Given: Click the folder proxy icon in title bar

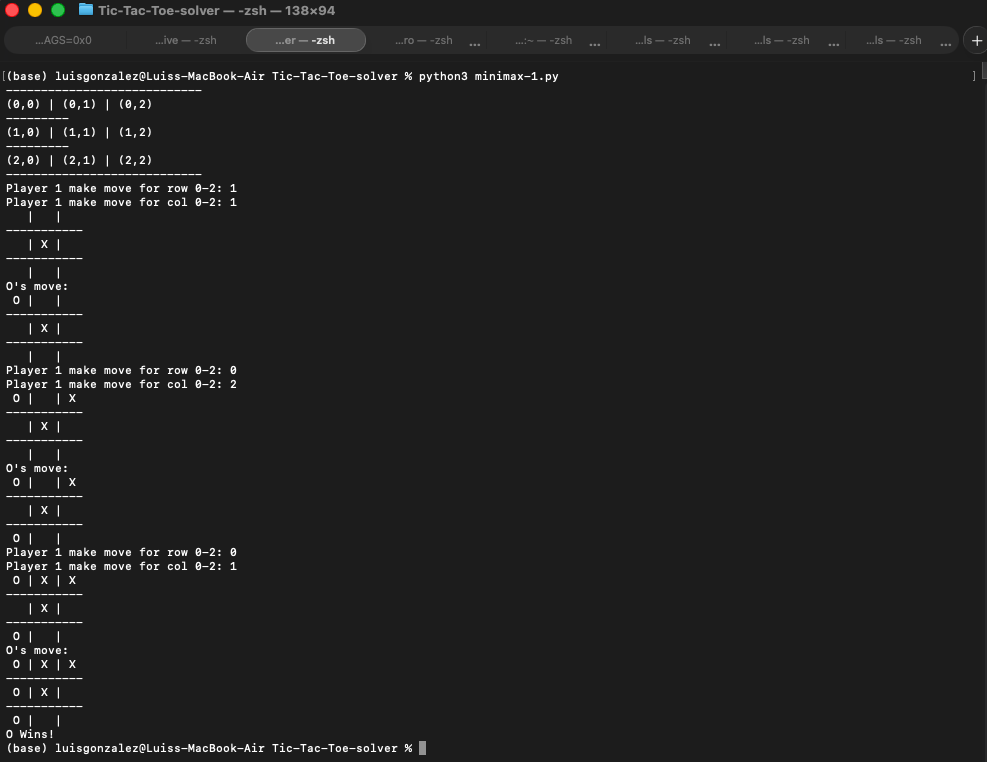Looking at the screenshot, I should coord(86,10).
